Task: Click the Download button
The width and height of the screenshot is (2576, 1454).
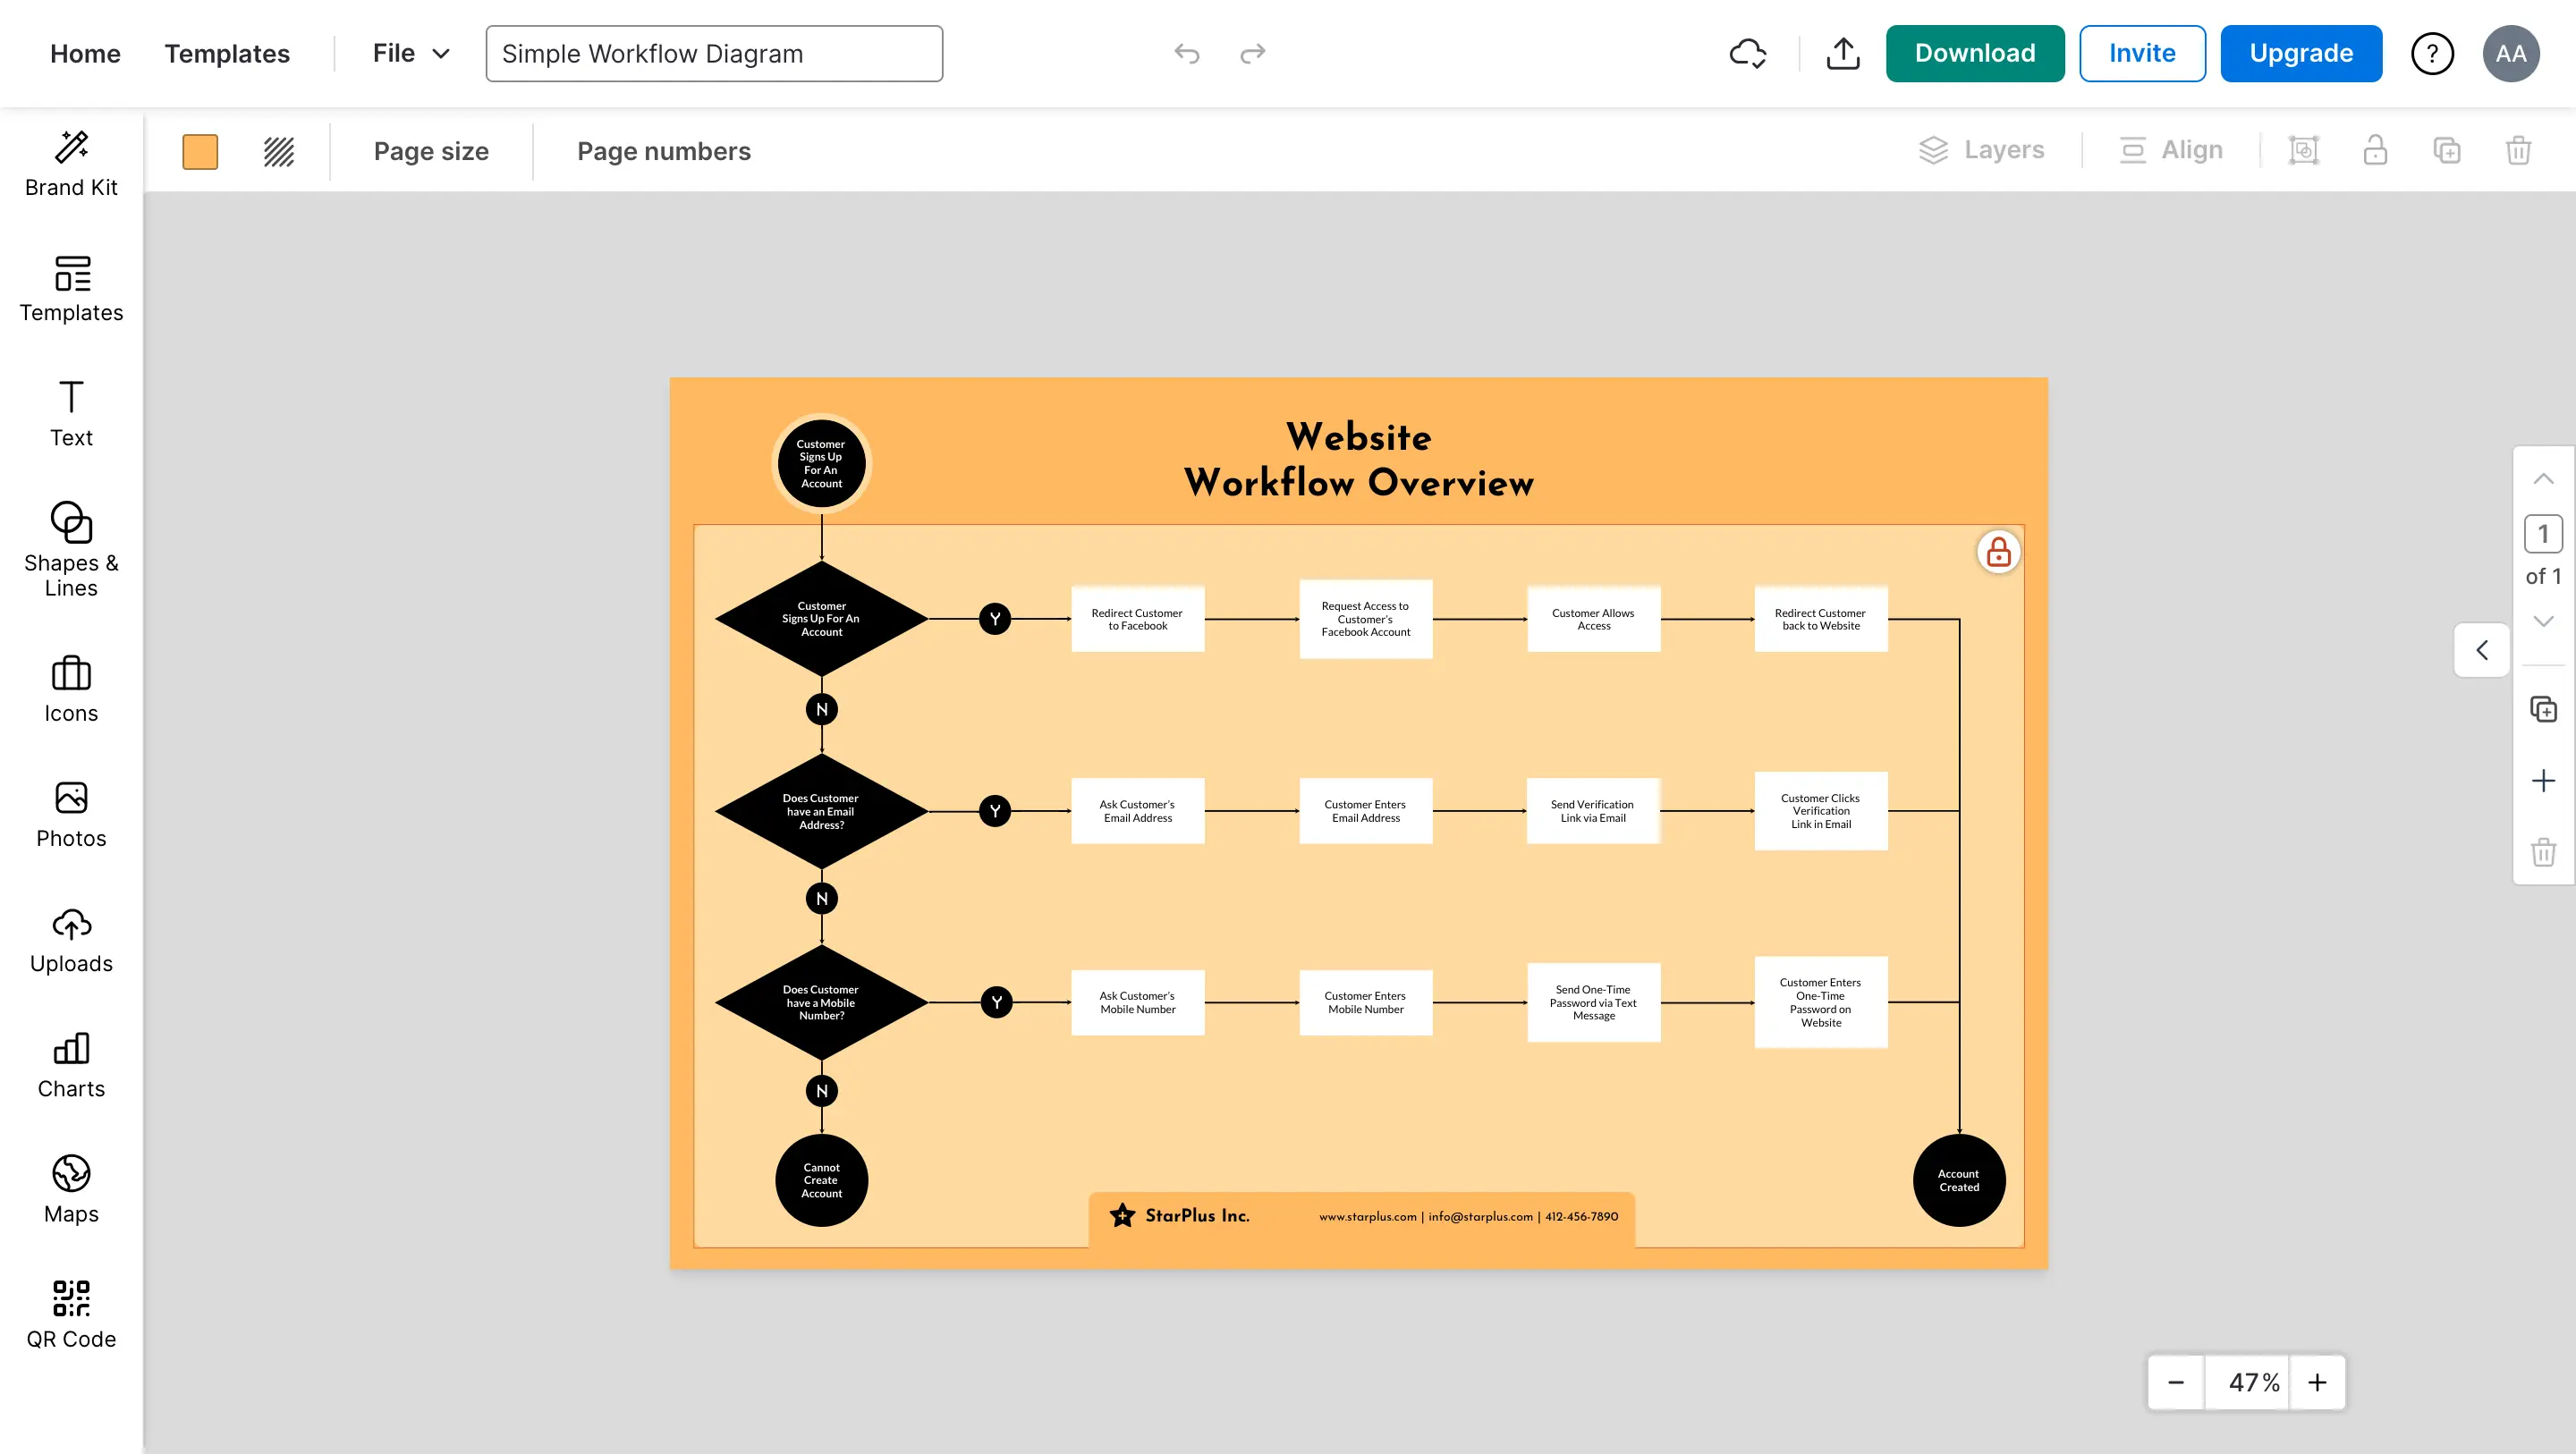Action: click(1974, 53)
